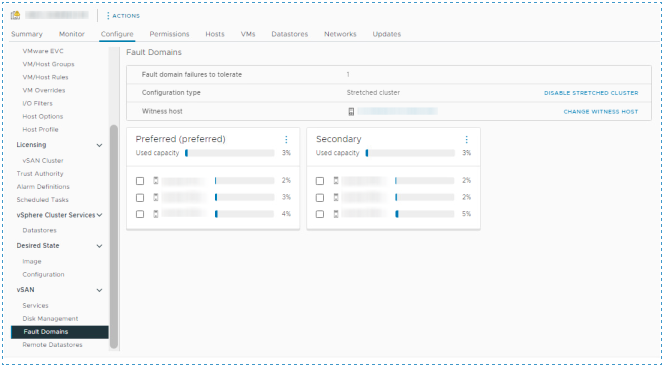Switch to the Monitor tab
The width and height of the screenshot is (667, 368).
click(x=72, y=34)
